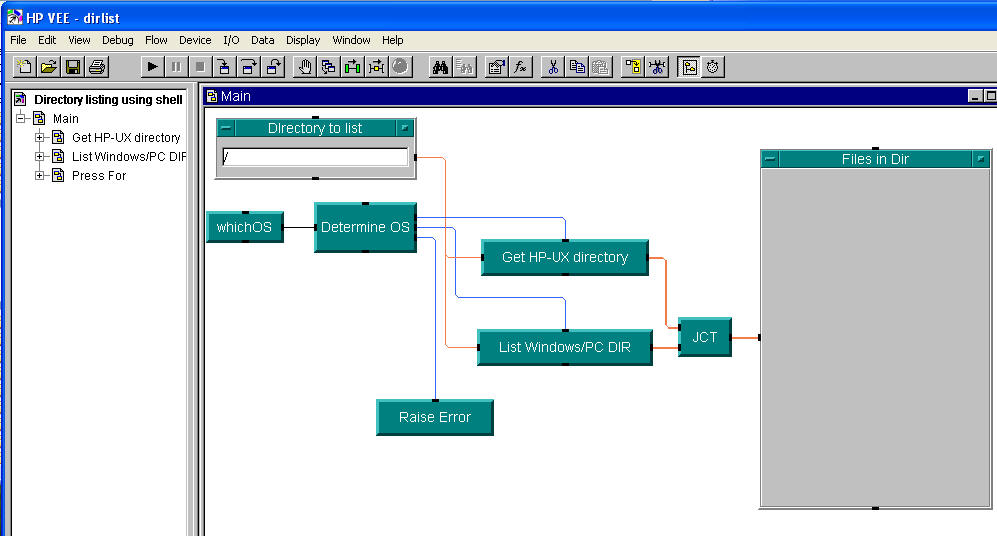Viewport: 997px width, 536px height.
Task: Click the Raise Error object
Action: pyautogui.click(x=434, y=417)
